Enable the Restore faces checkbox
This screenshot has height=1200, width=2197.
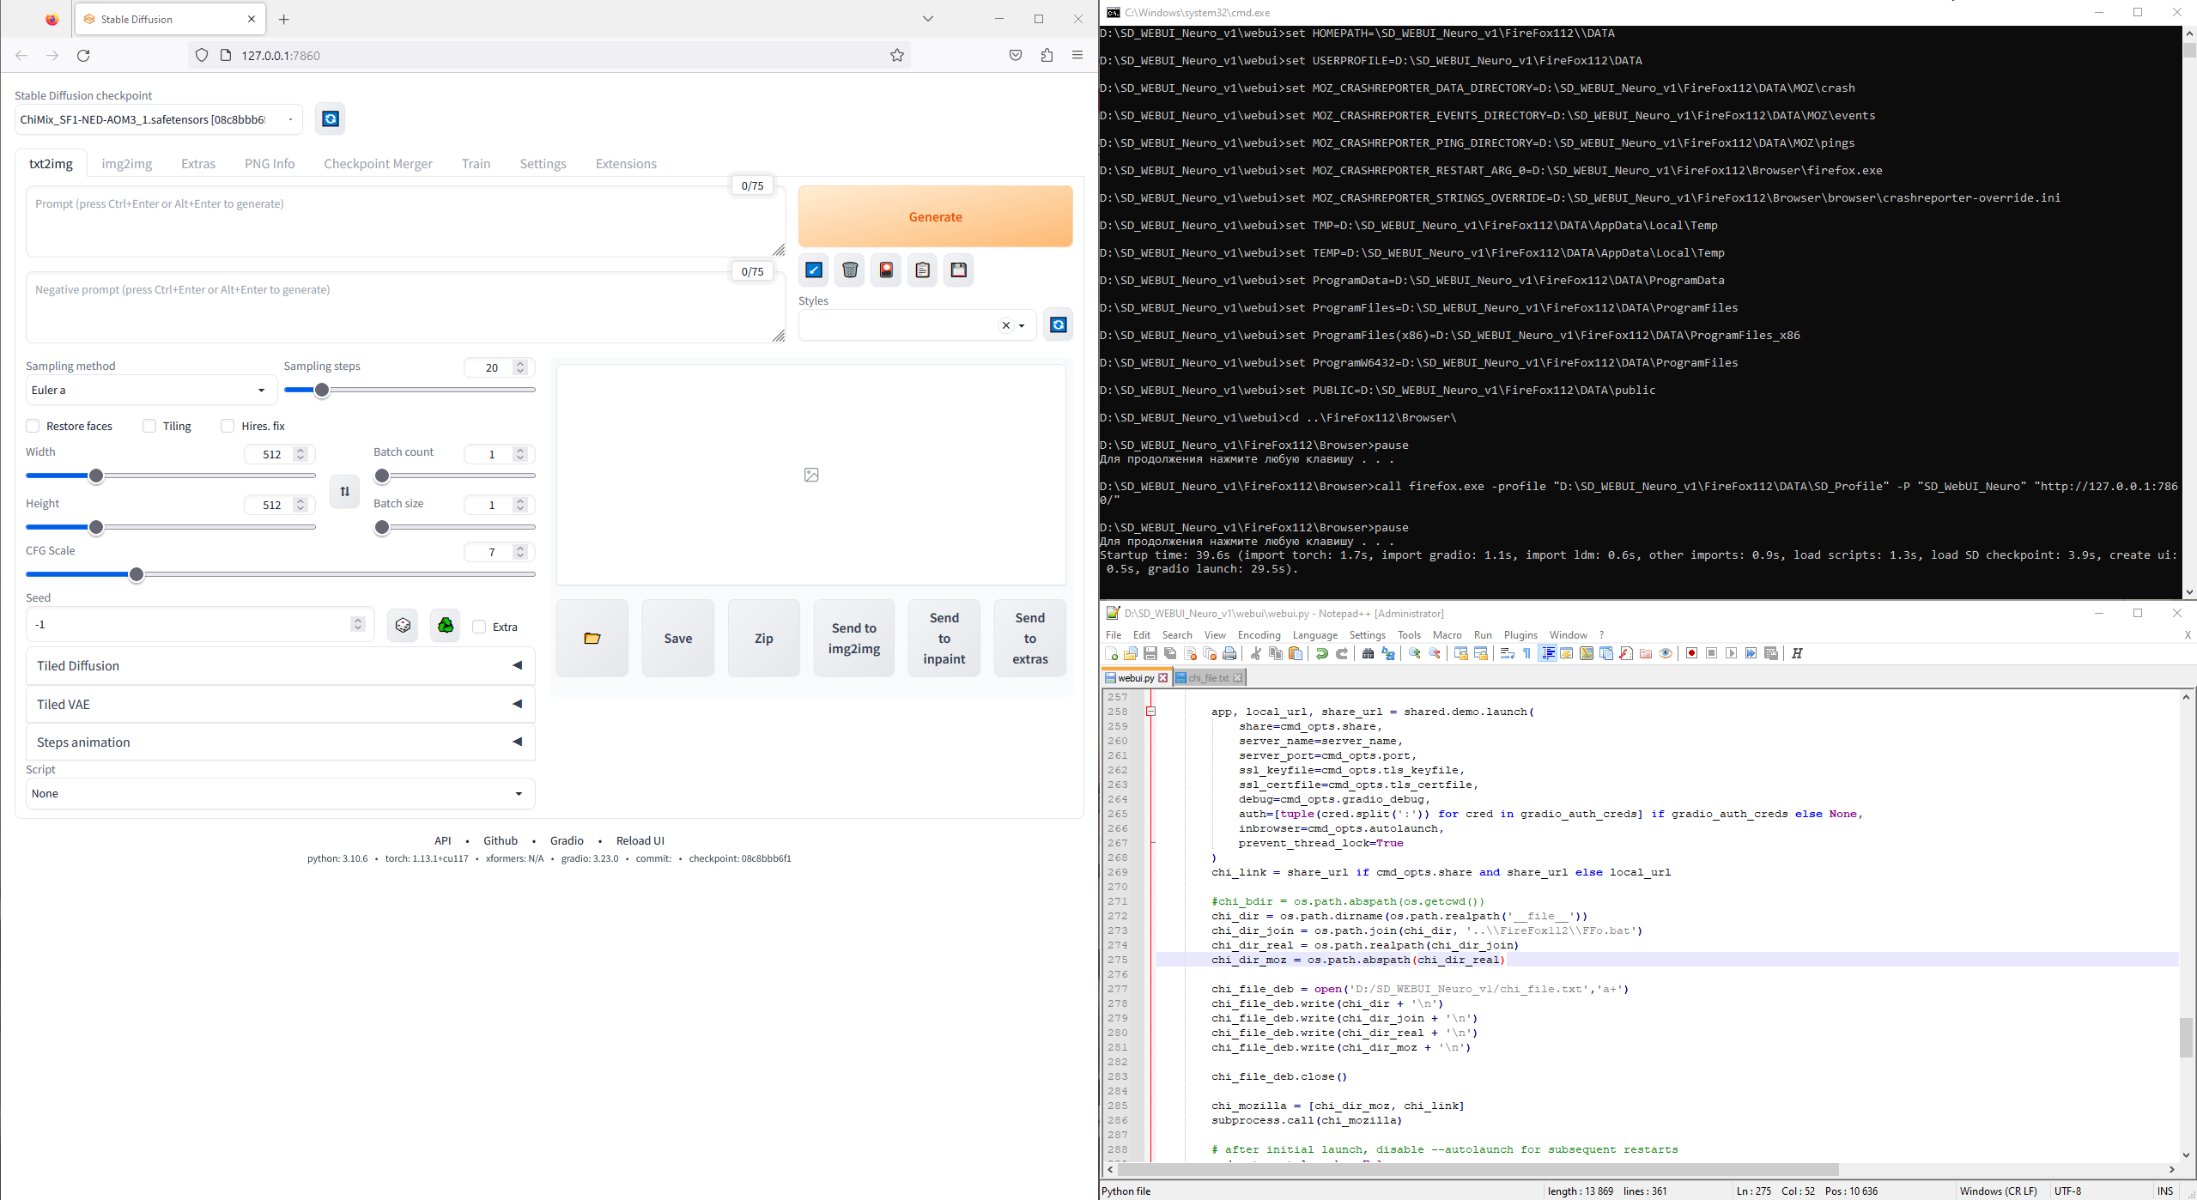click(x=33, y=426)
